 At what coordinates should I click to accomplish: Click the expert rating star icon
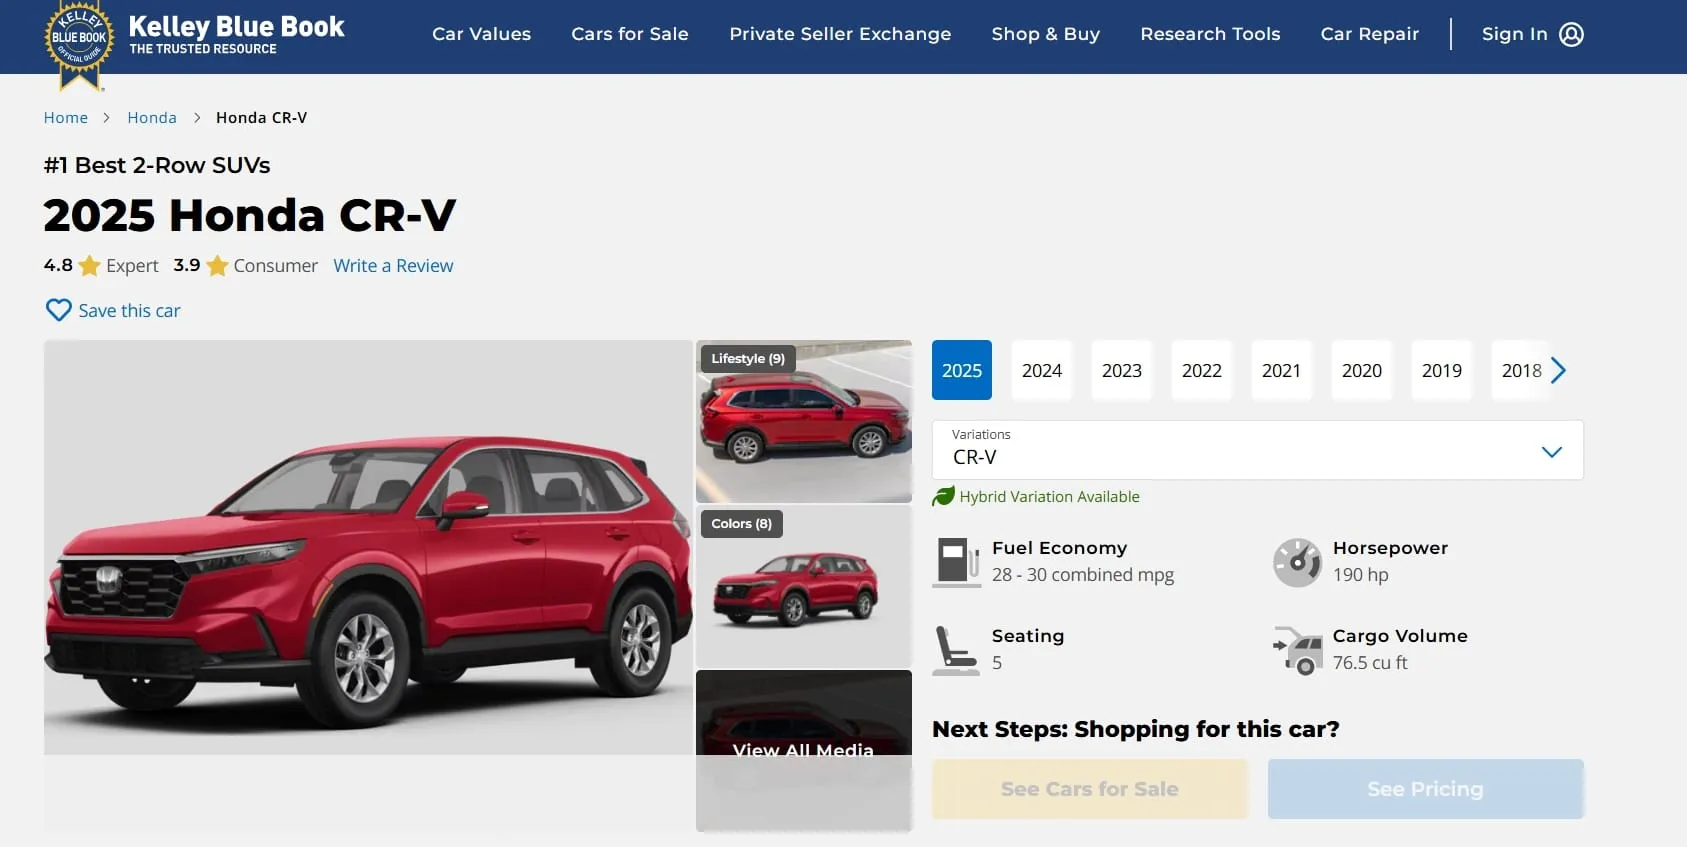point(89,265)
